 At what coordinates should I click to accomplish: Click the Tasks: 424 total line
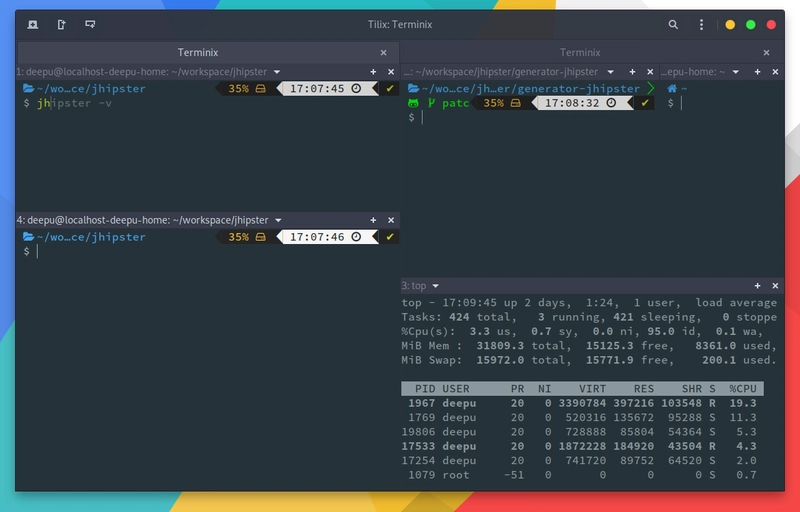pos(589,317)
